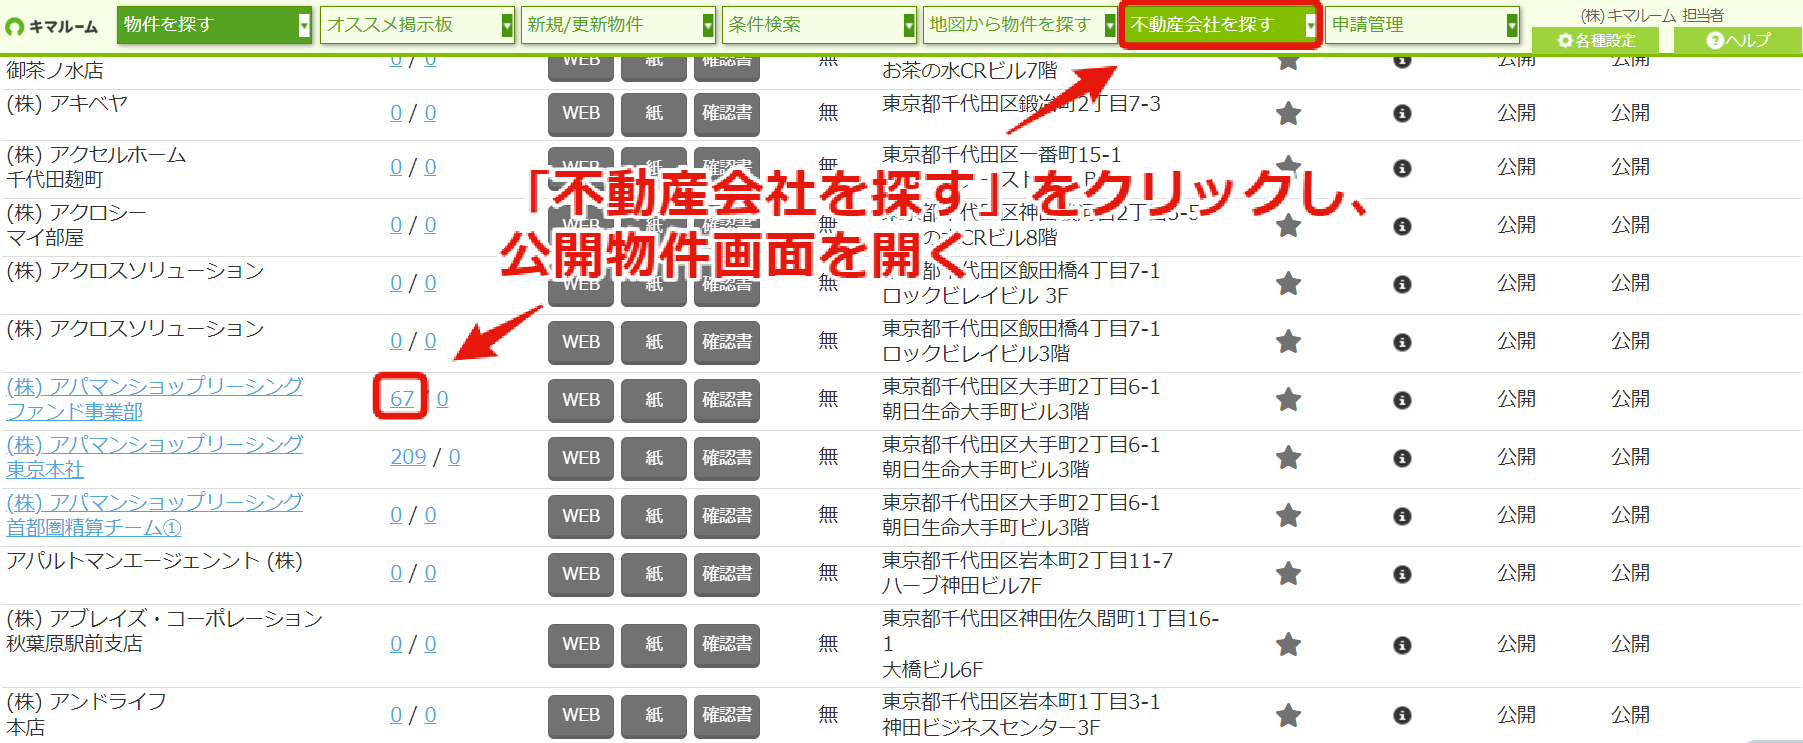Screen dimensions: 1803x743
Task: Open info icon on 東京本社 row
Action: click(x=1402, y=458)
